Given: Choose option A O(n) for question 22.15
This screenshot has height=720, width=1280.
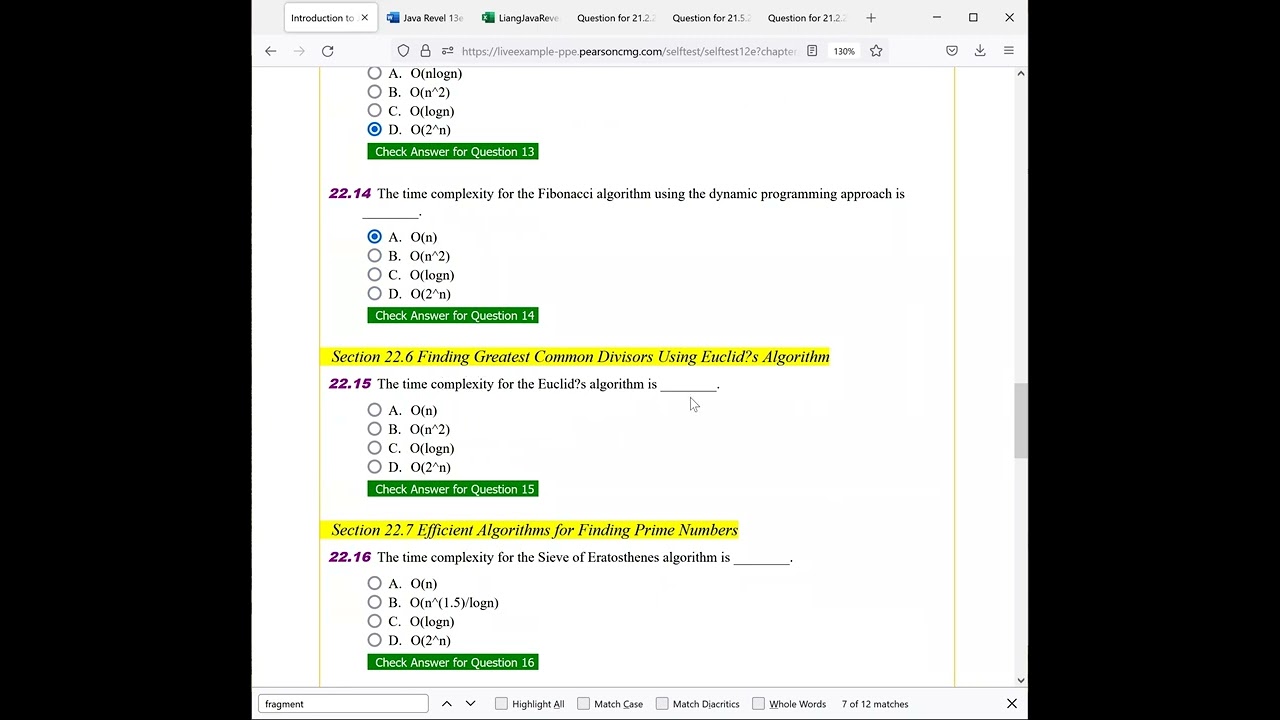Looking at the screenshot, I should click(374, 410).
